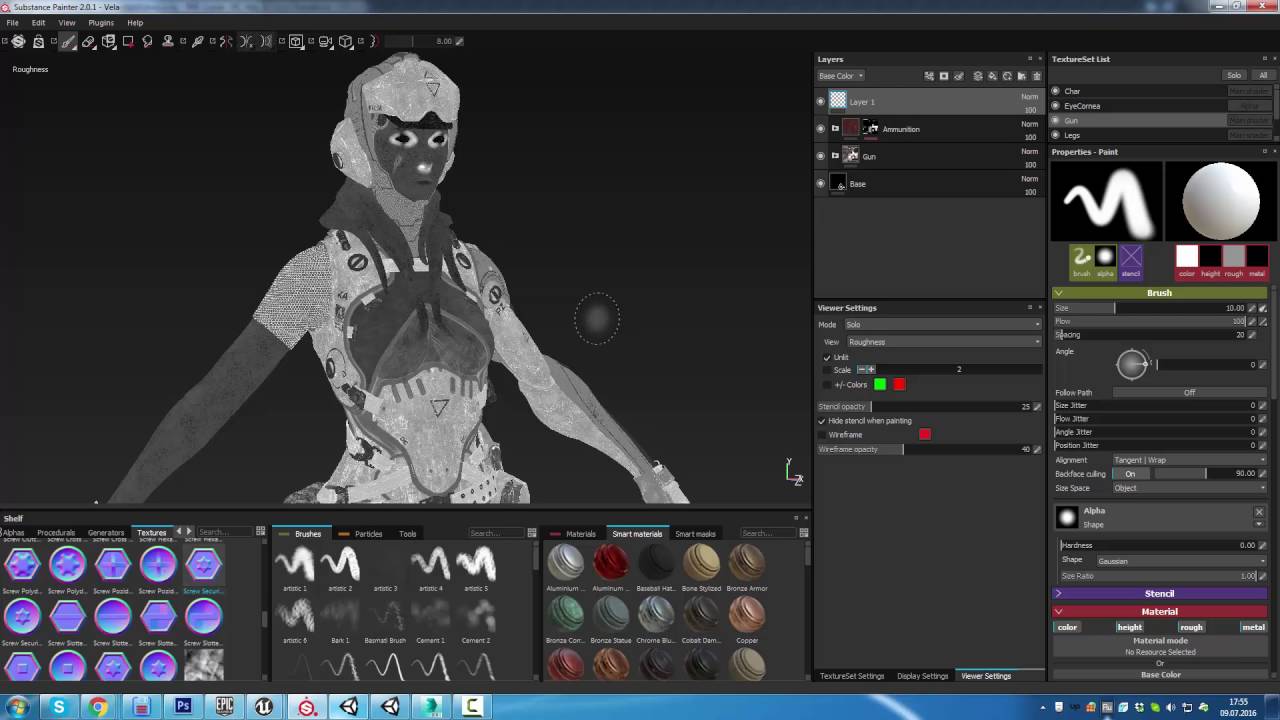Open the File menu

[12, 22]
